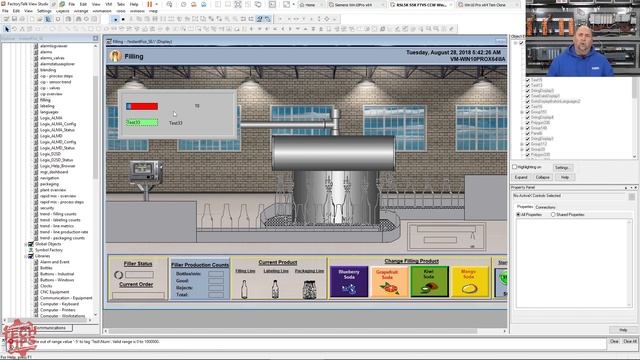Close the Property Panel with its X icon
The width and height of the screenshot is (640, 360).
coord(636,187)
